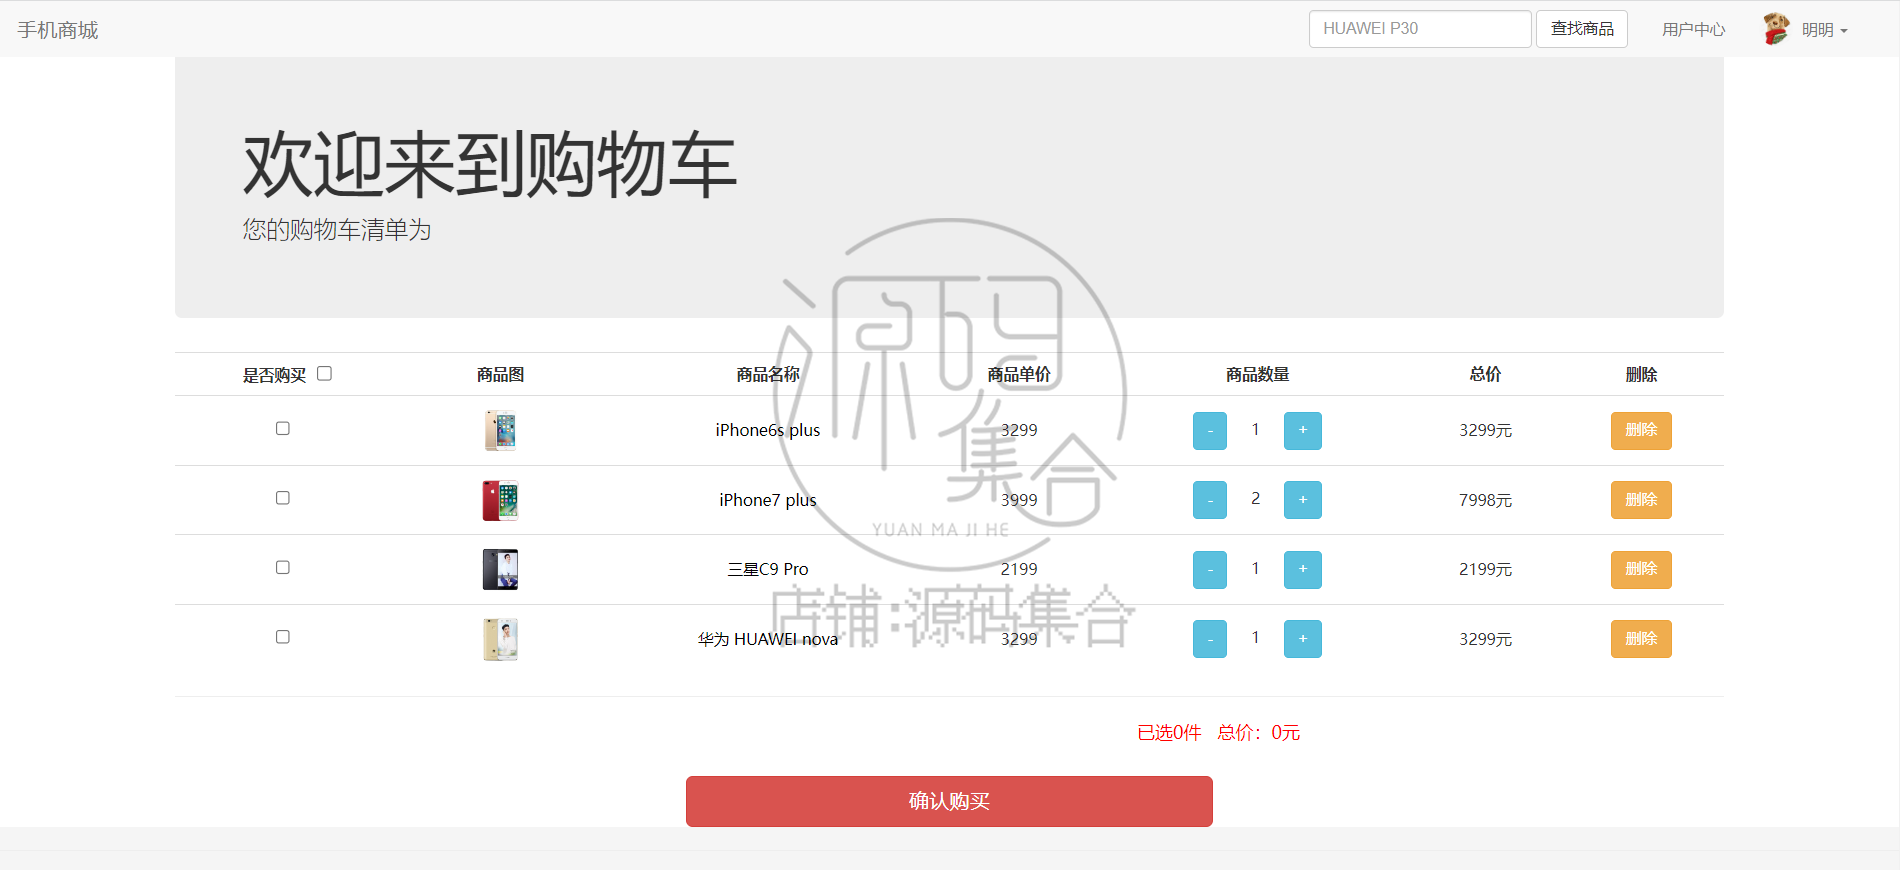Screen dimensions: 1900x870
Task: Click the 查找商品 search button
Action: coord(1582,29)
